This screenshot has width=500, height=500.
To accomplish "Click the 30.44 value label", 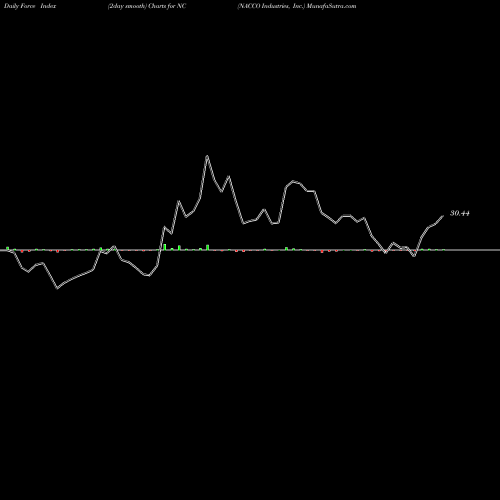I will click(x=460, y=213).
